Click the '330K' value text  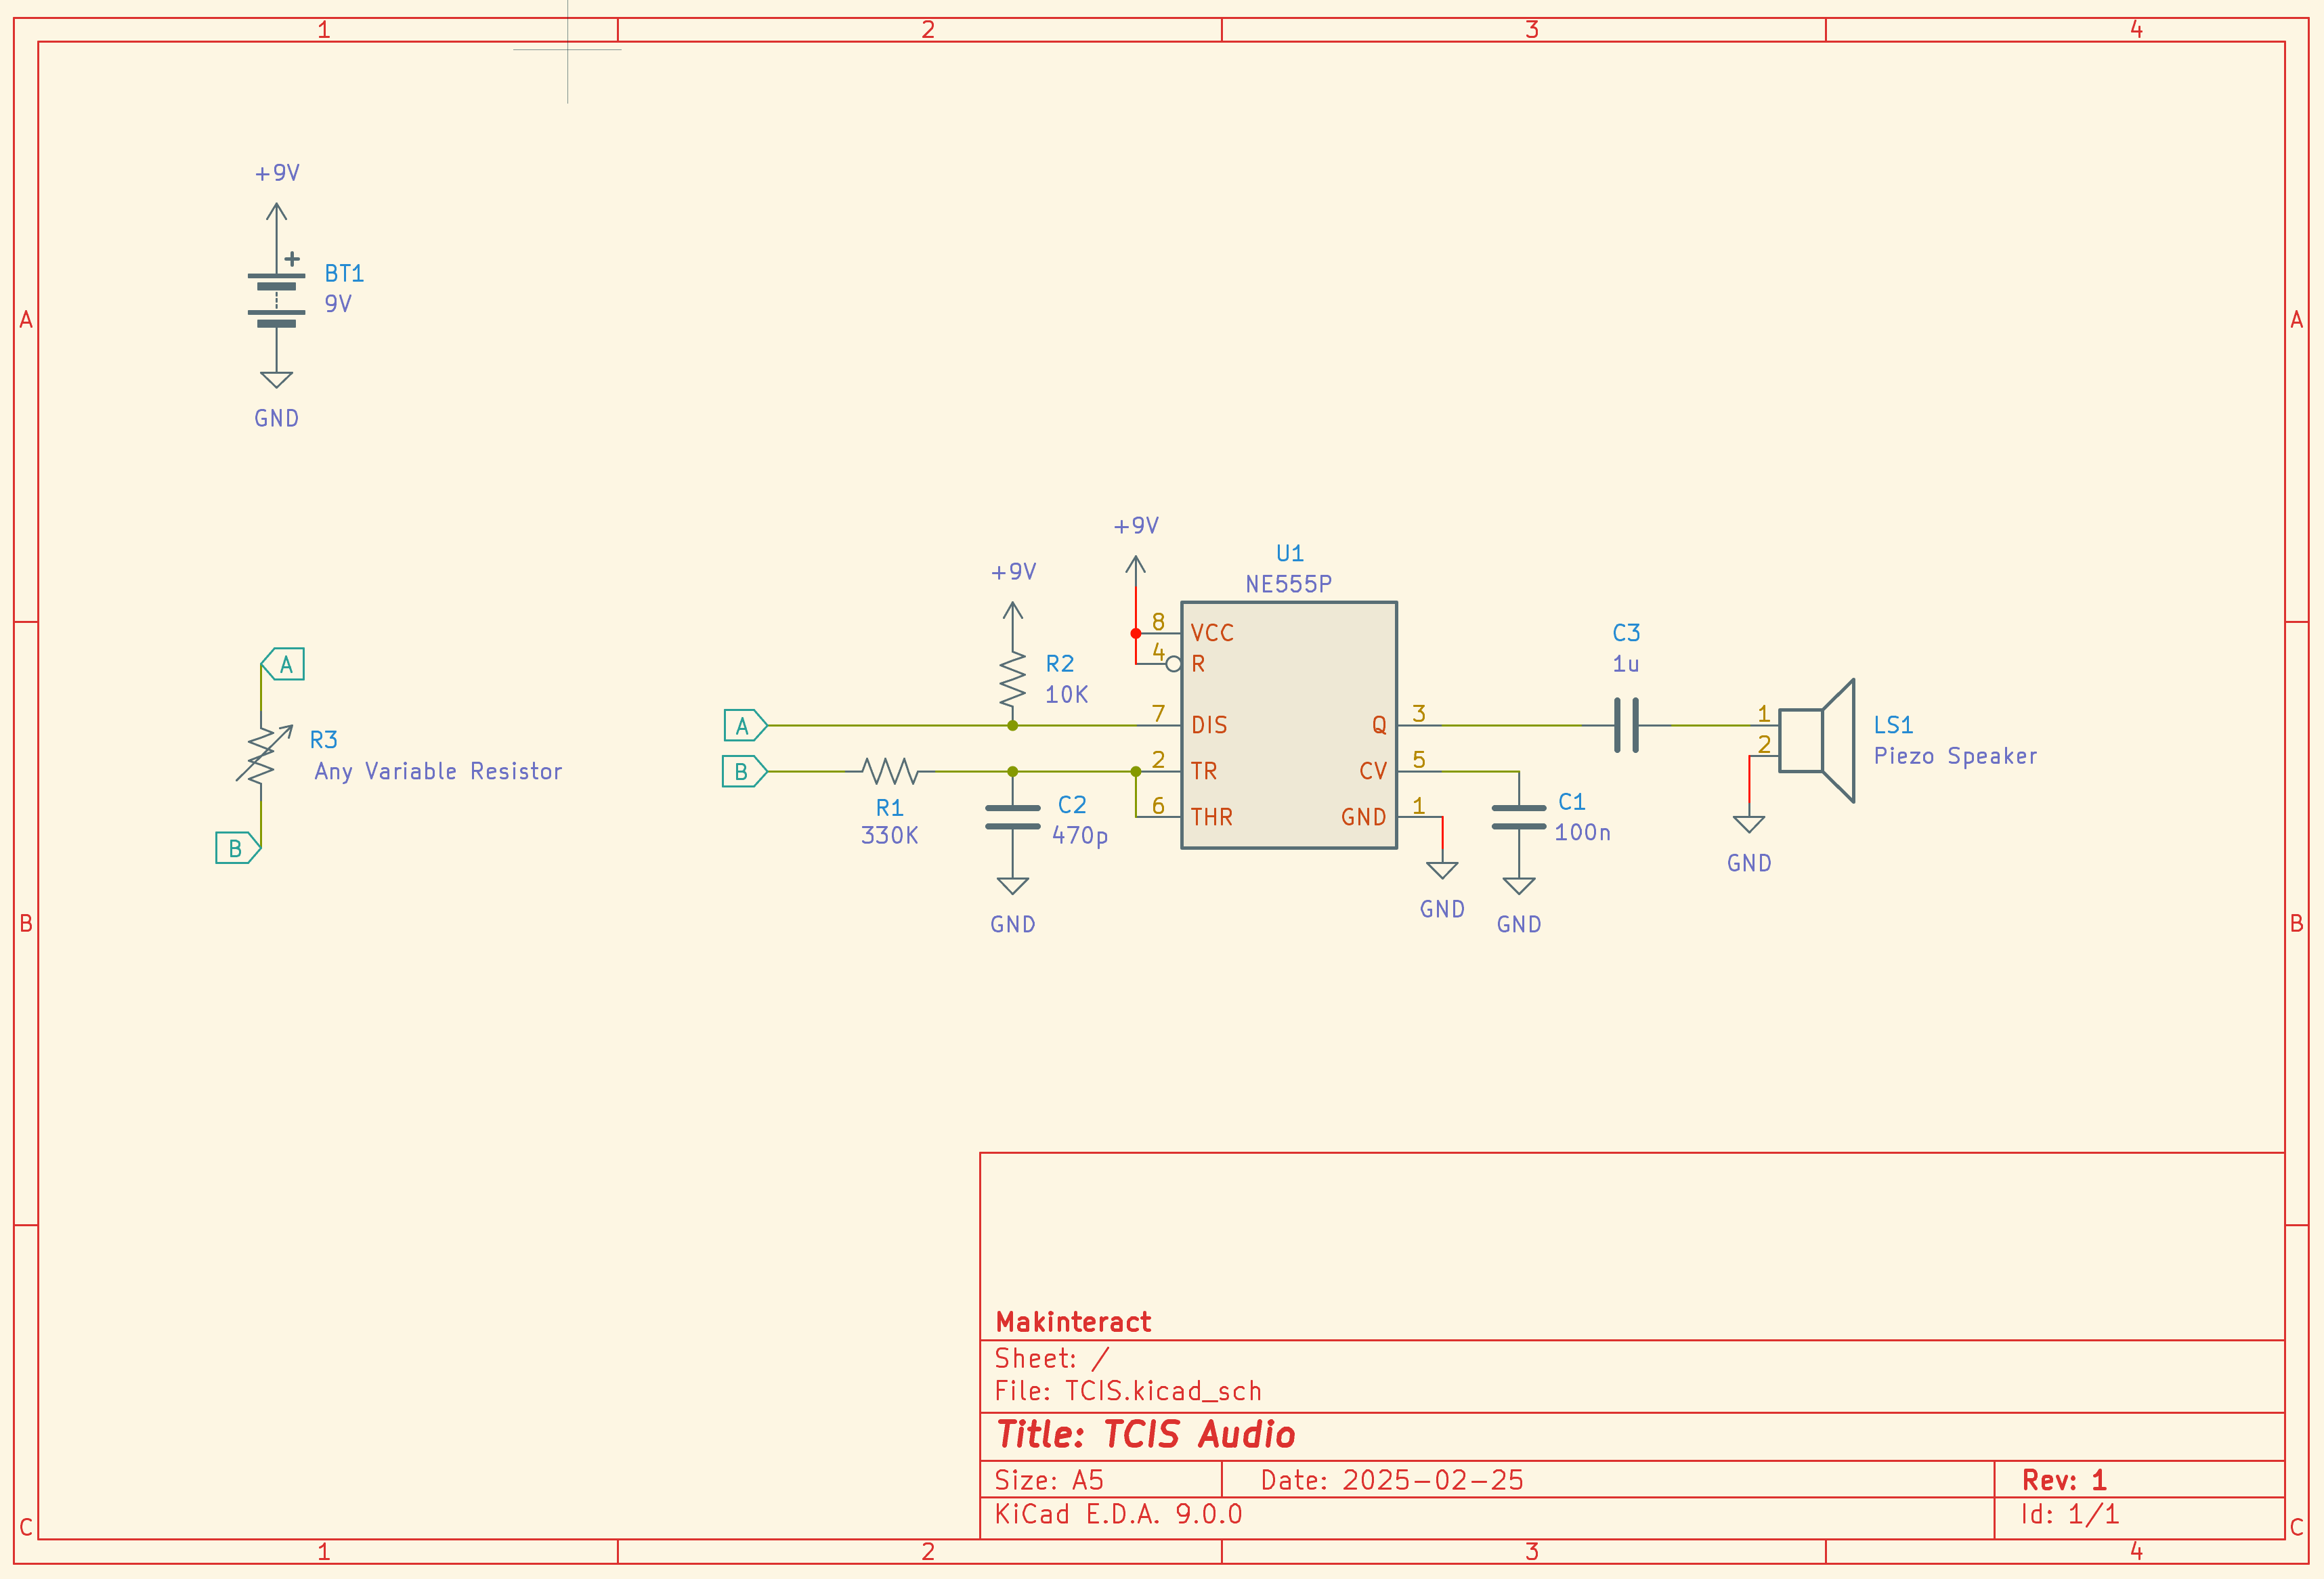pyautogui.click(x=889, y=836)
